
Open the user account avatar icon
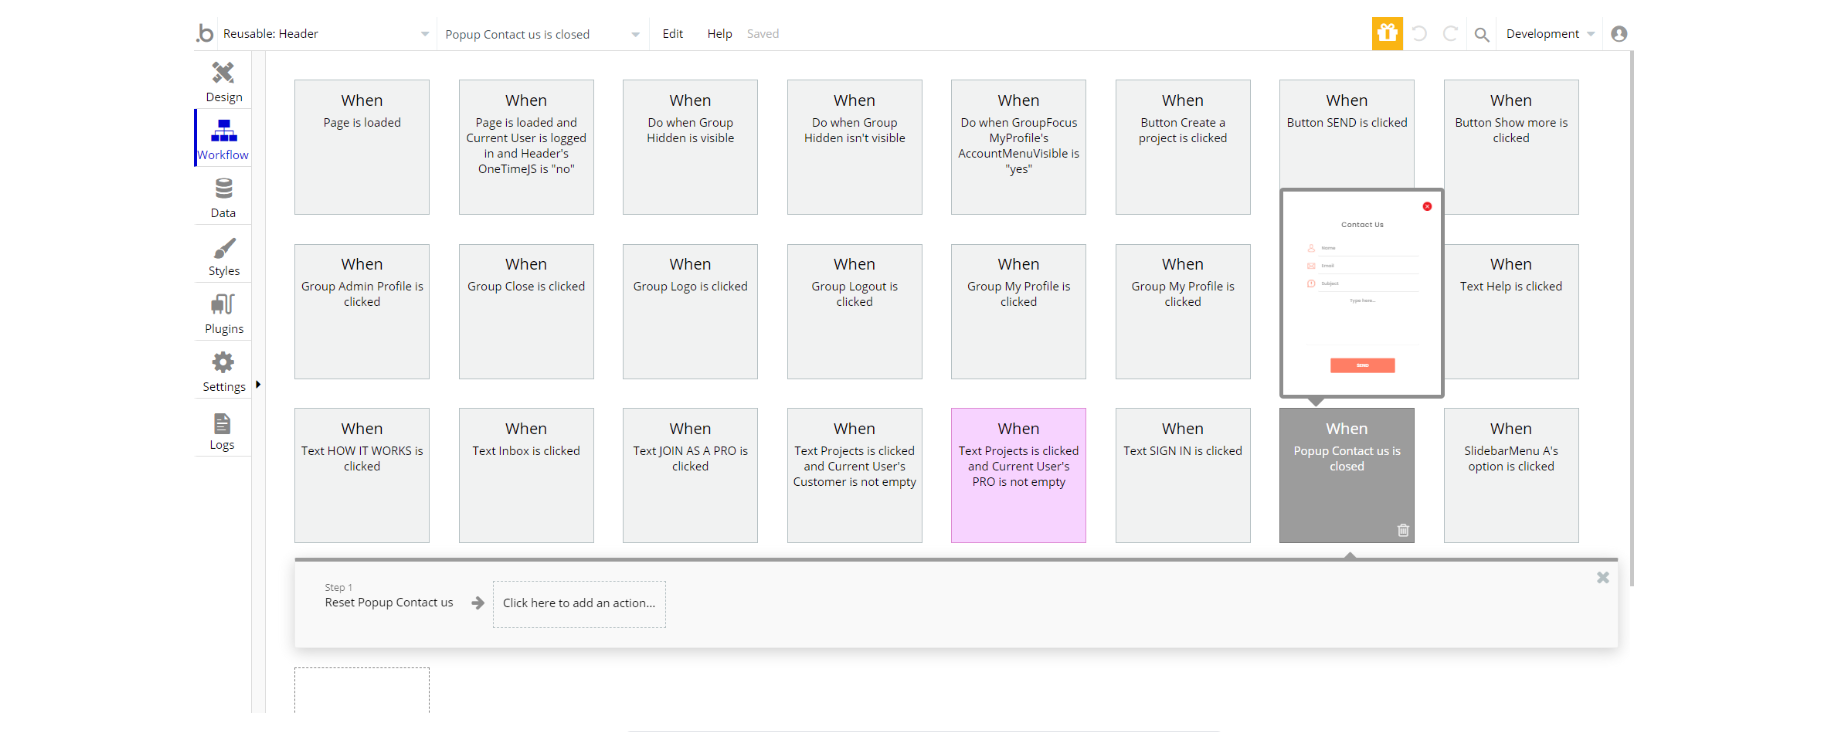coord(1619,34)
